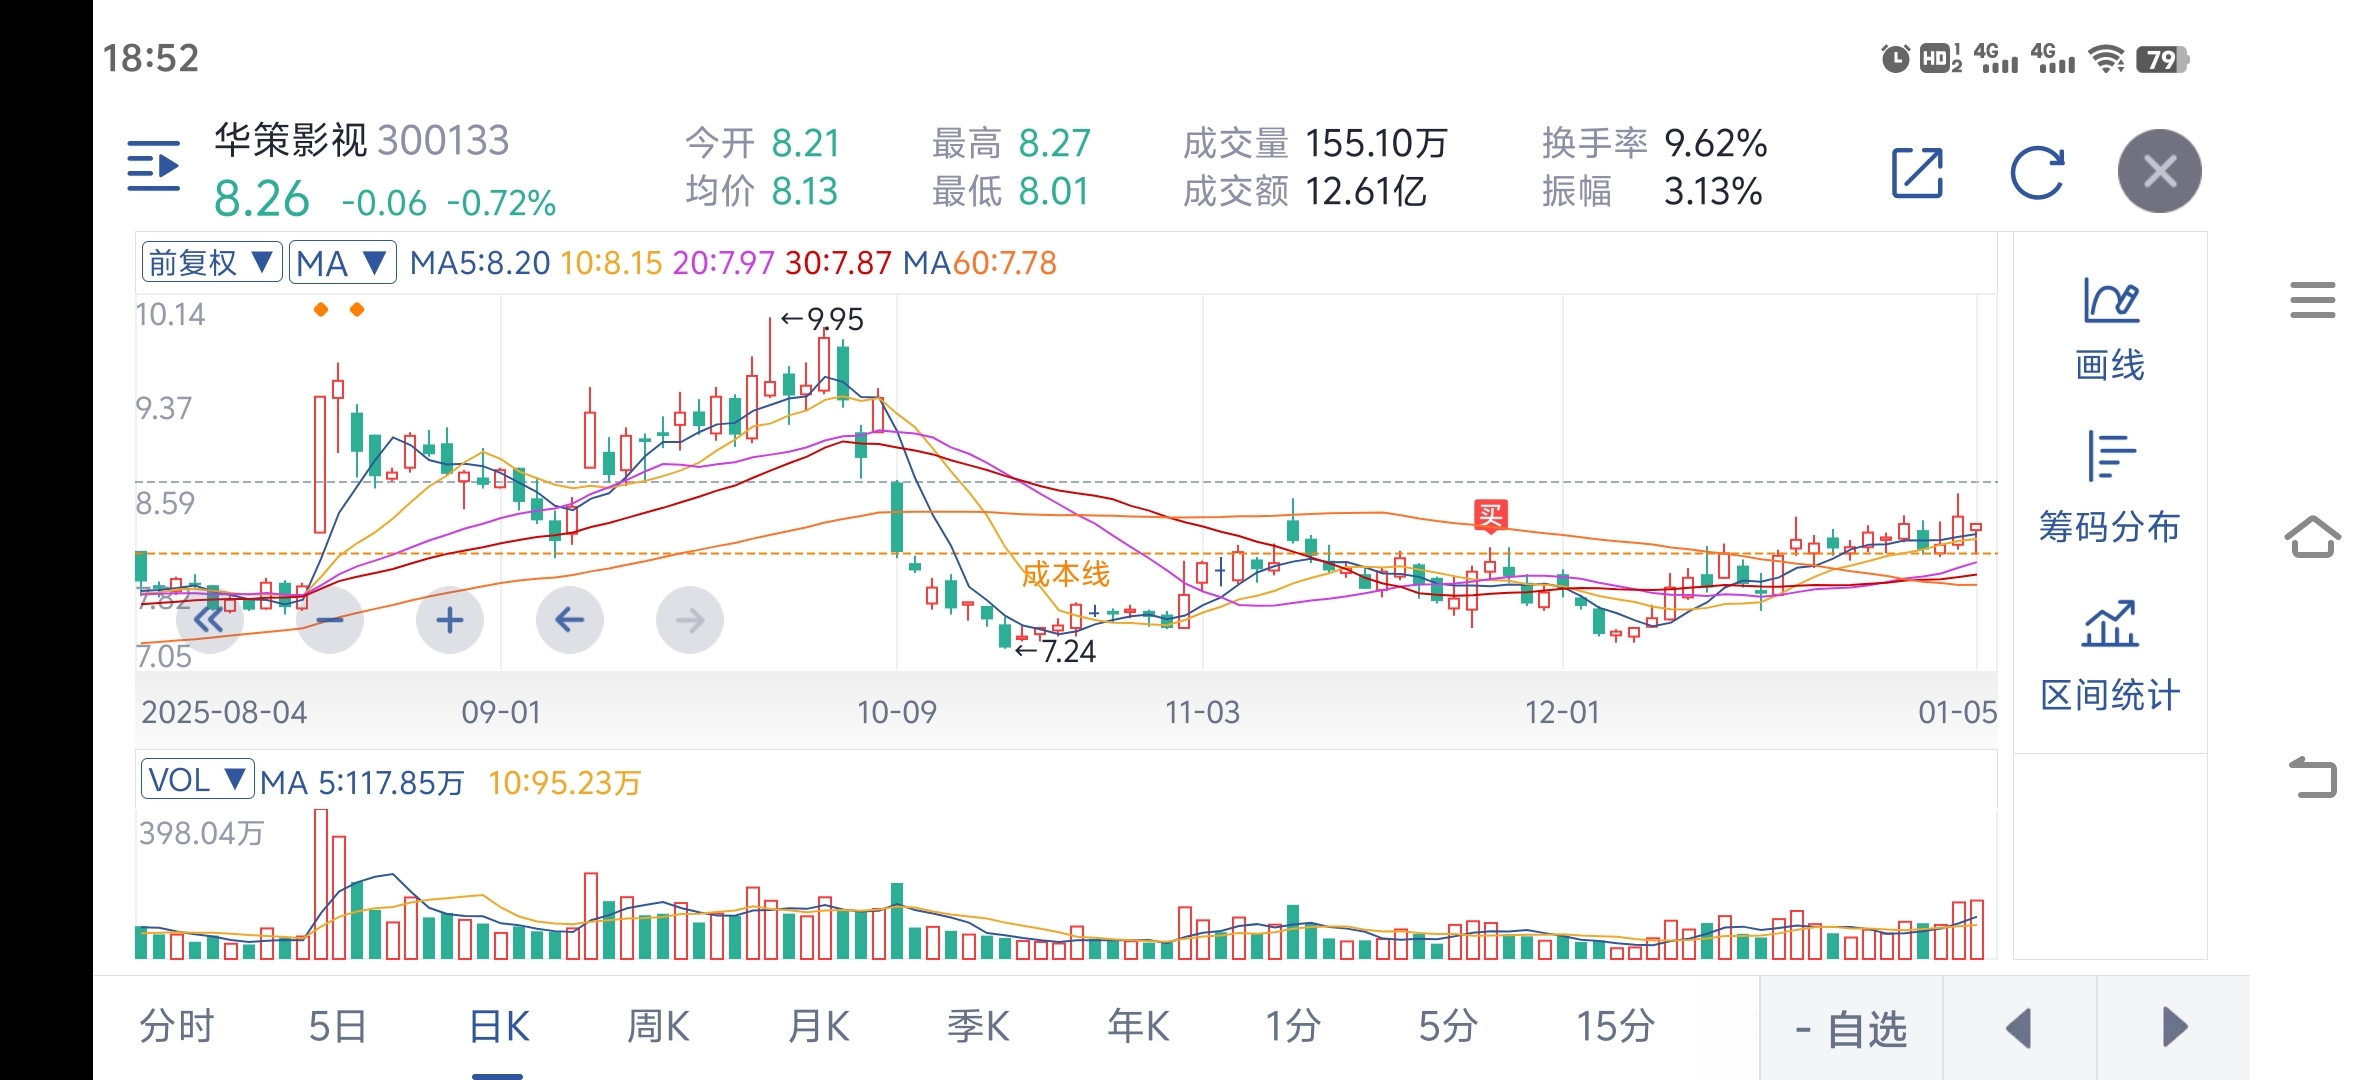Image resolution: width=2376 pixels, height=1080 pixels.
Task: Tap the share/export arrow icon
Action: coord(1917,173)
